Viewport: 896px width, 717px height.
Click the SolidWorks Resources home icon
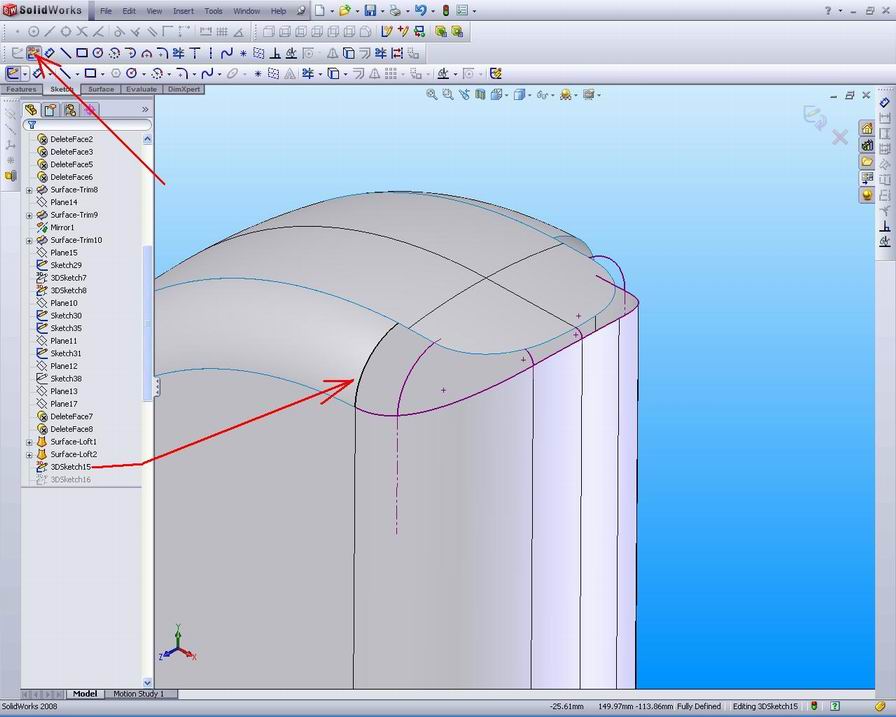866,128
